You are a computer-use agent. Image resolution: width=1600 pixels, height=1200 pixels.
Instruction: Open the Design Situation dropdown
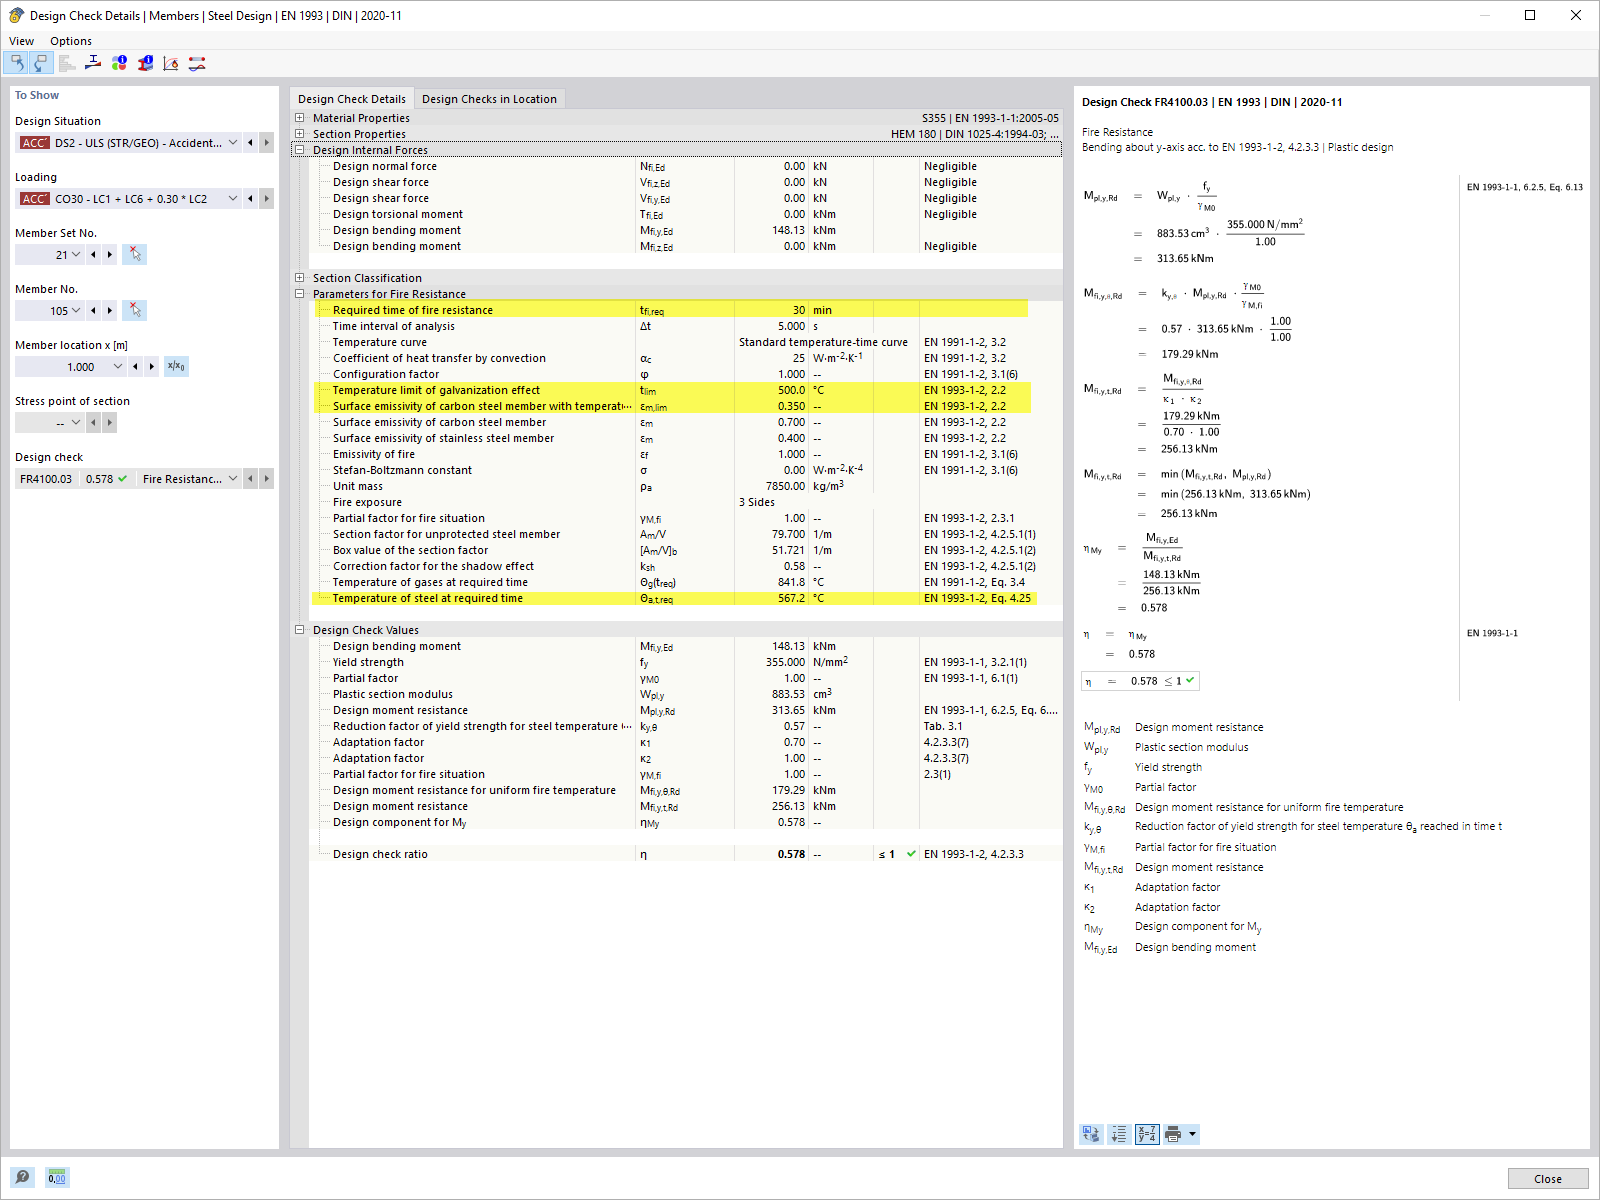tap(232, 142)
